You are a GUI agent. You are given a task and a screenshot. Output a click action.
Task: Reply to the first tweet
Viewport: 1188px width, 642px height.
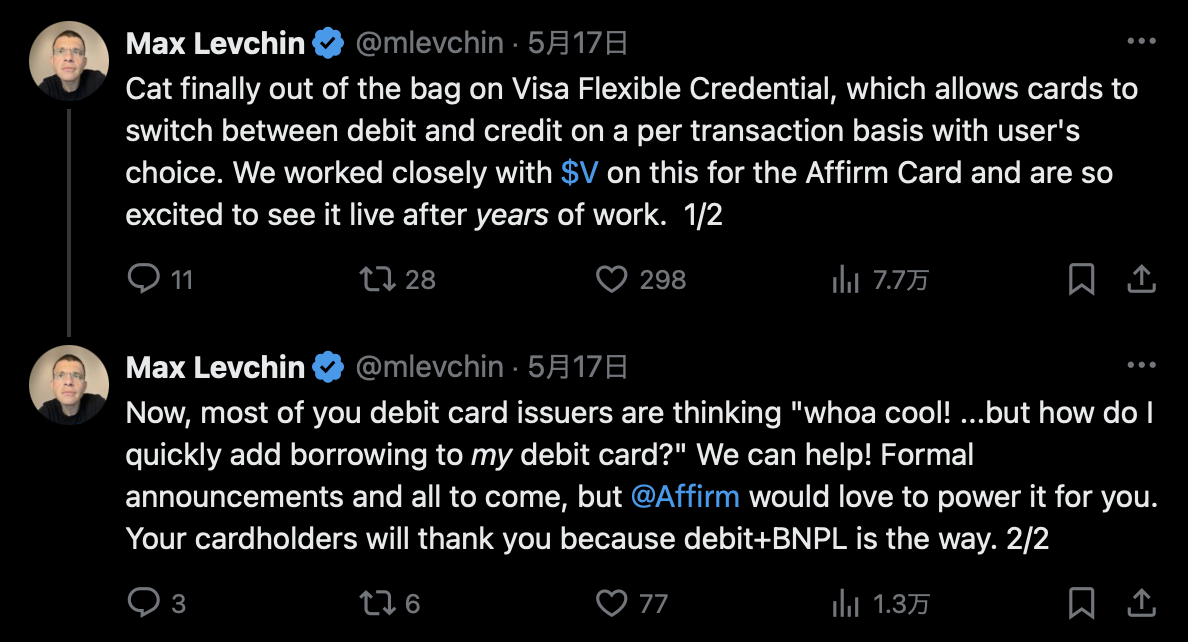point(143,280)
